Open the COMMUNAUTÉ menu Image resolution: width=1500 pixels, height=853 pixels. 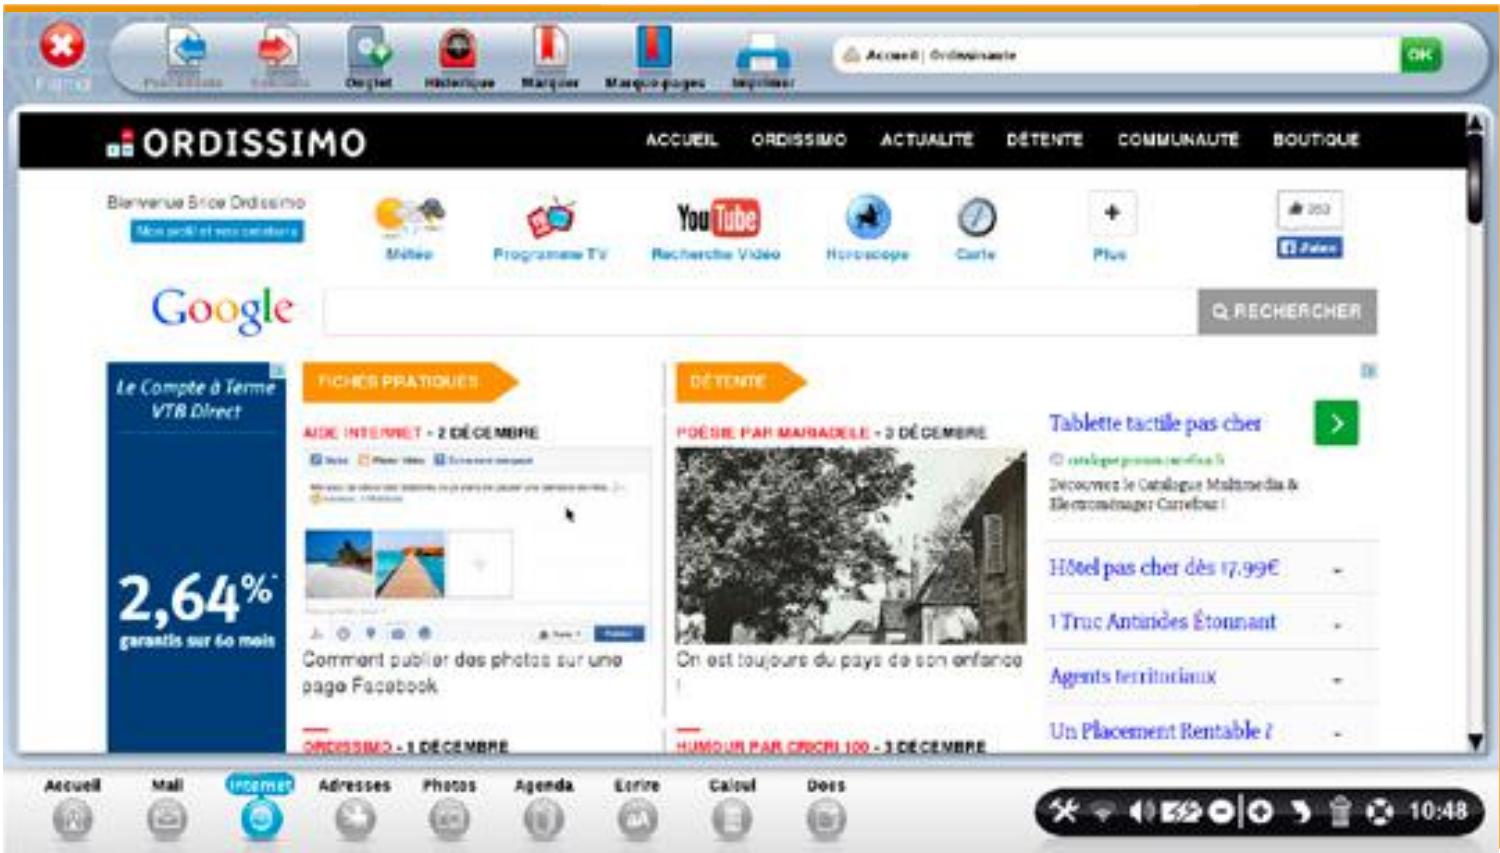(1178, 140)
